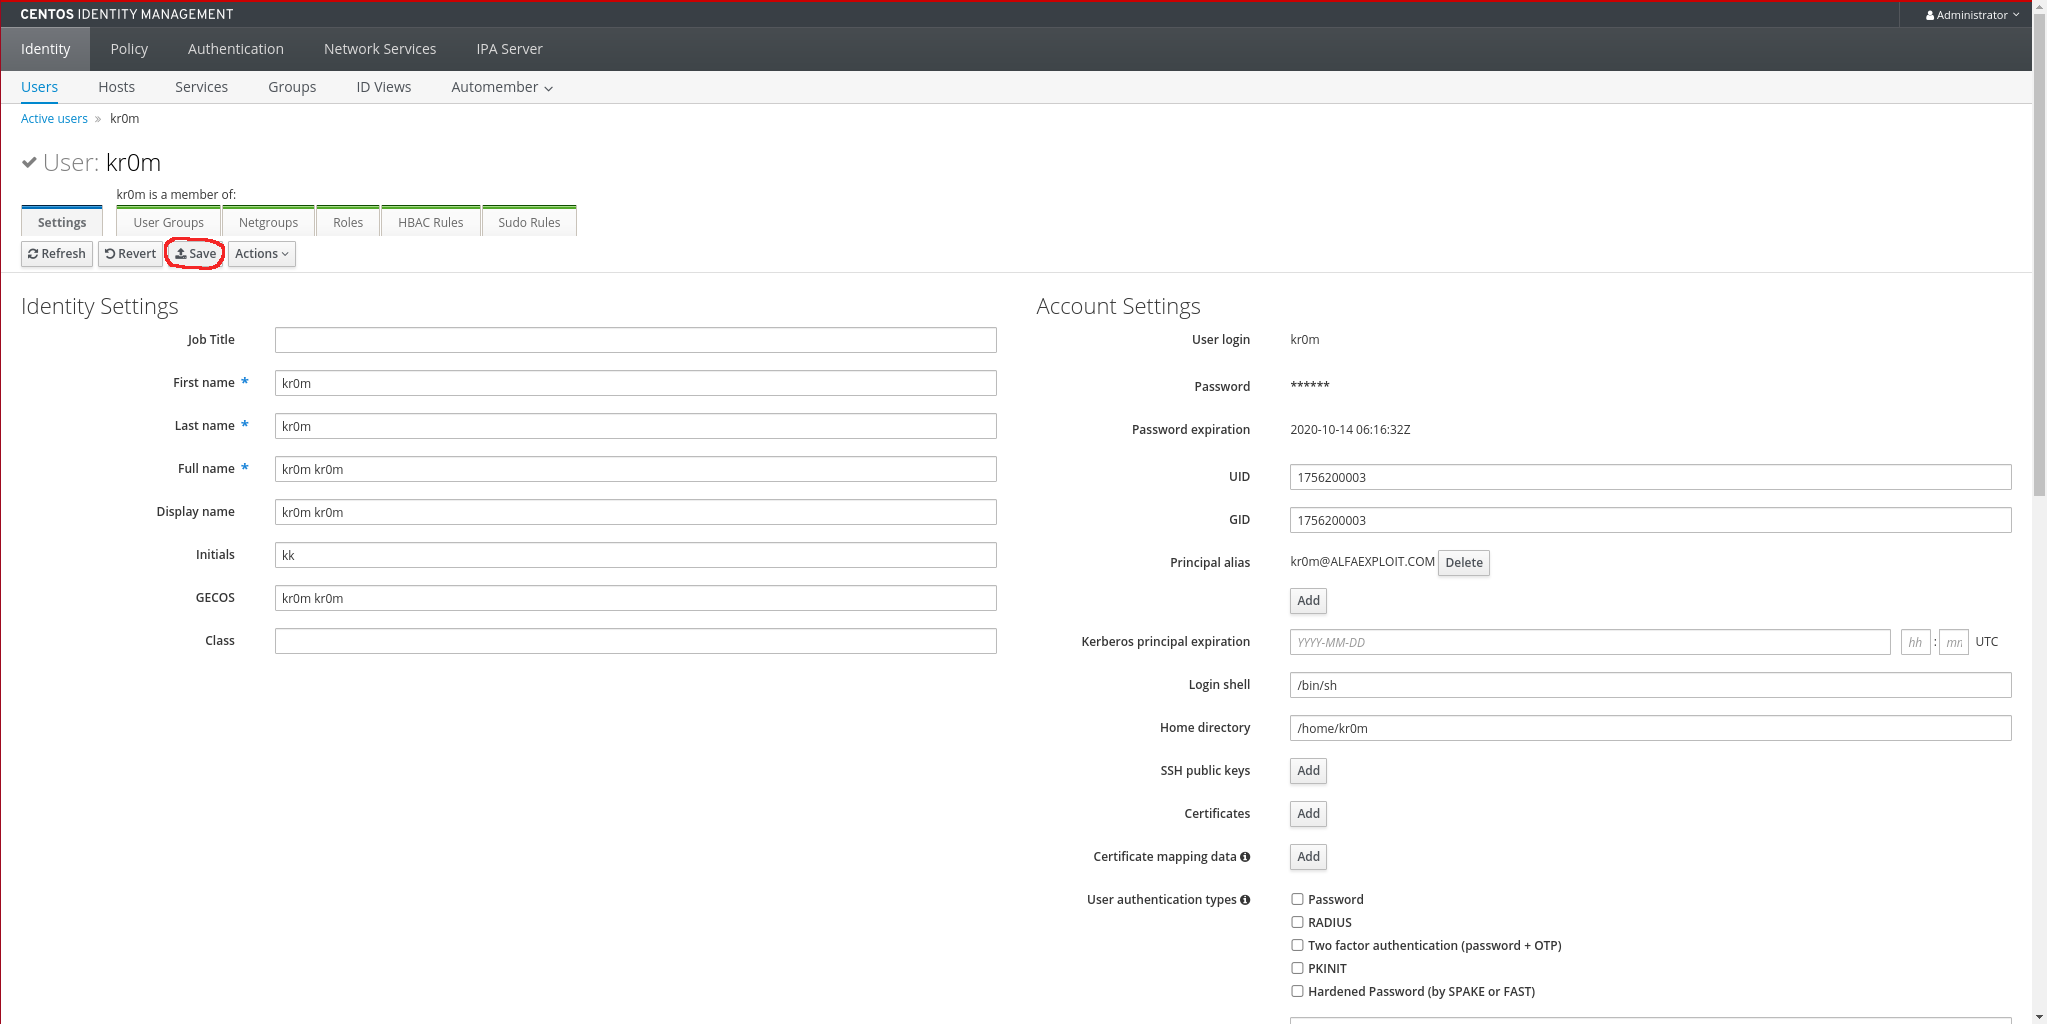Click info icon beside User authentication types
Viewport: 2047px width, 1024px height.
1245,900
